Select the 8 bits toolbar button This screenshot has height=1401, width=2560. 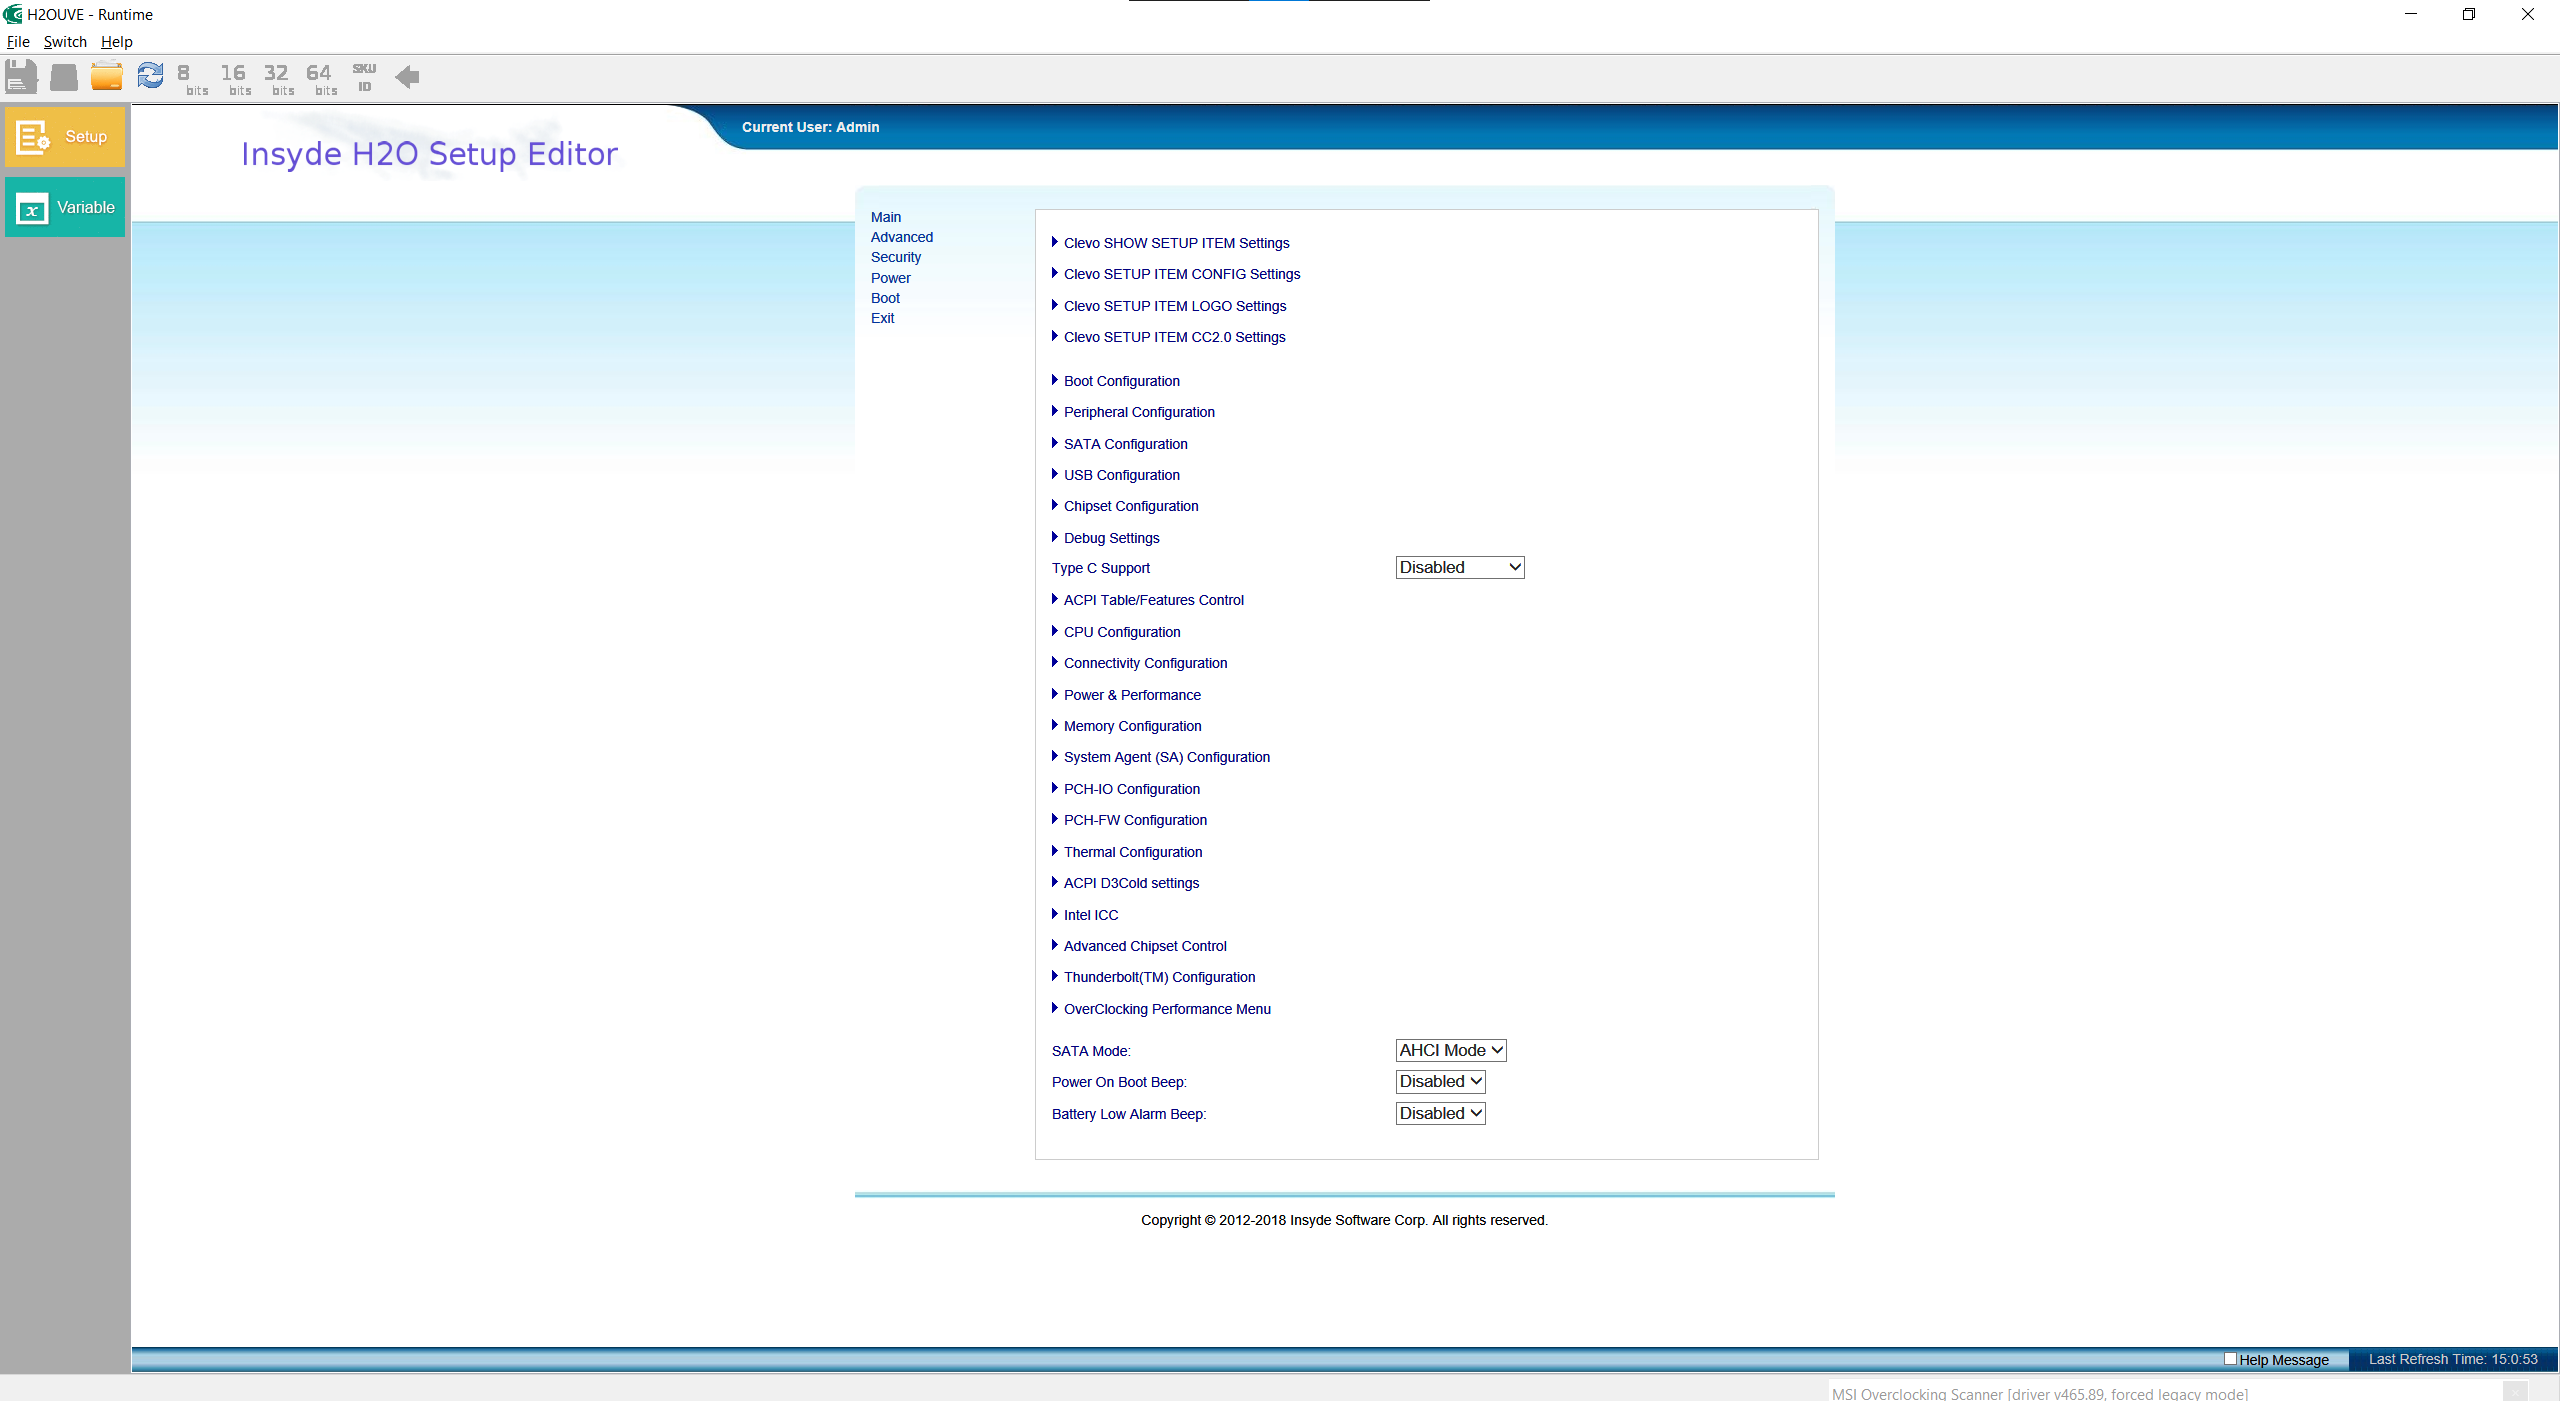[x=190, y=78]
